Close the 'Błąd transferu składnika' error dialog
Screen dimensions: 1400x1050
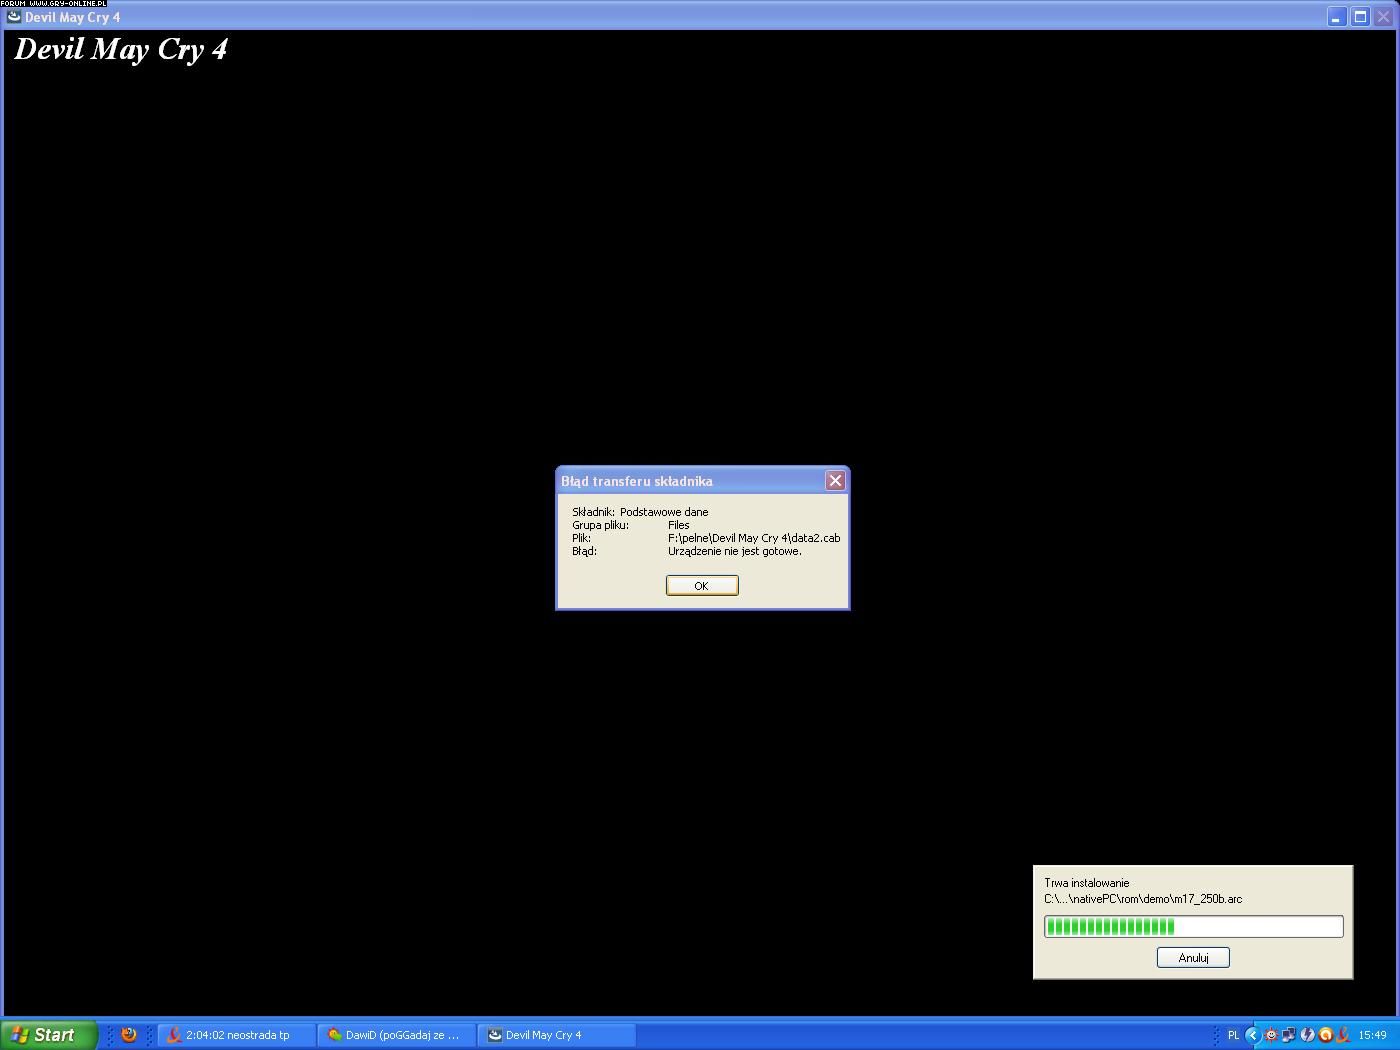coord(835,481)
